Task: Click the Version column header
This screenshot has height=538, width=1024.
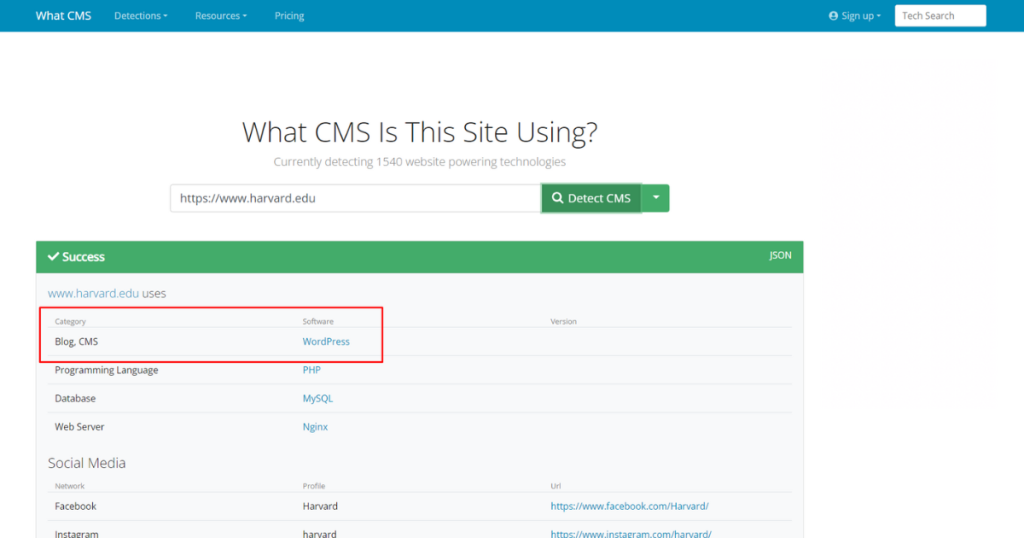Action: pos(564,321)
